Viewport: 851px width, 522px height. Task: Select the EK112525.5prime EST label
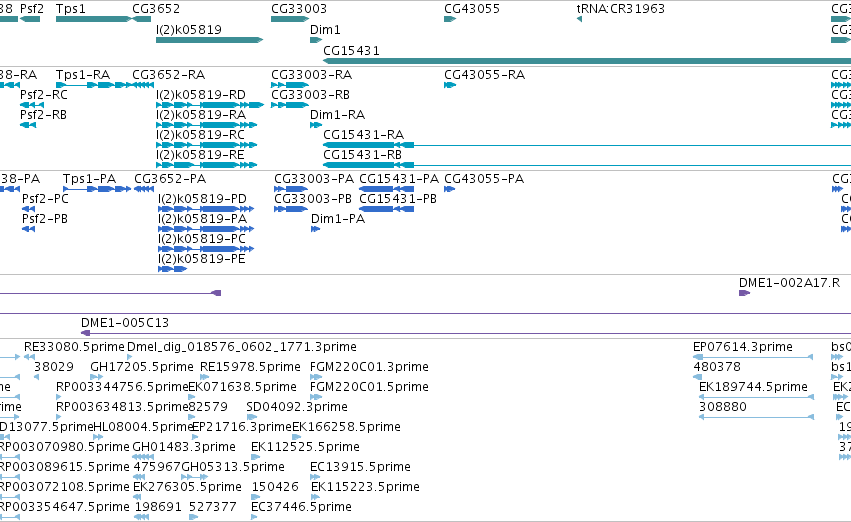(x=305, y=448)
